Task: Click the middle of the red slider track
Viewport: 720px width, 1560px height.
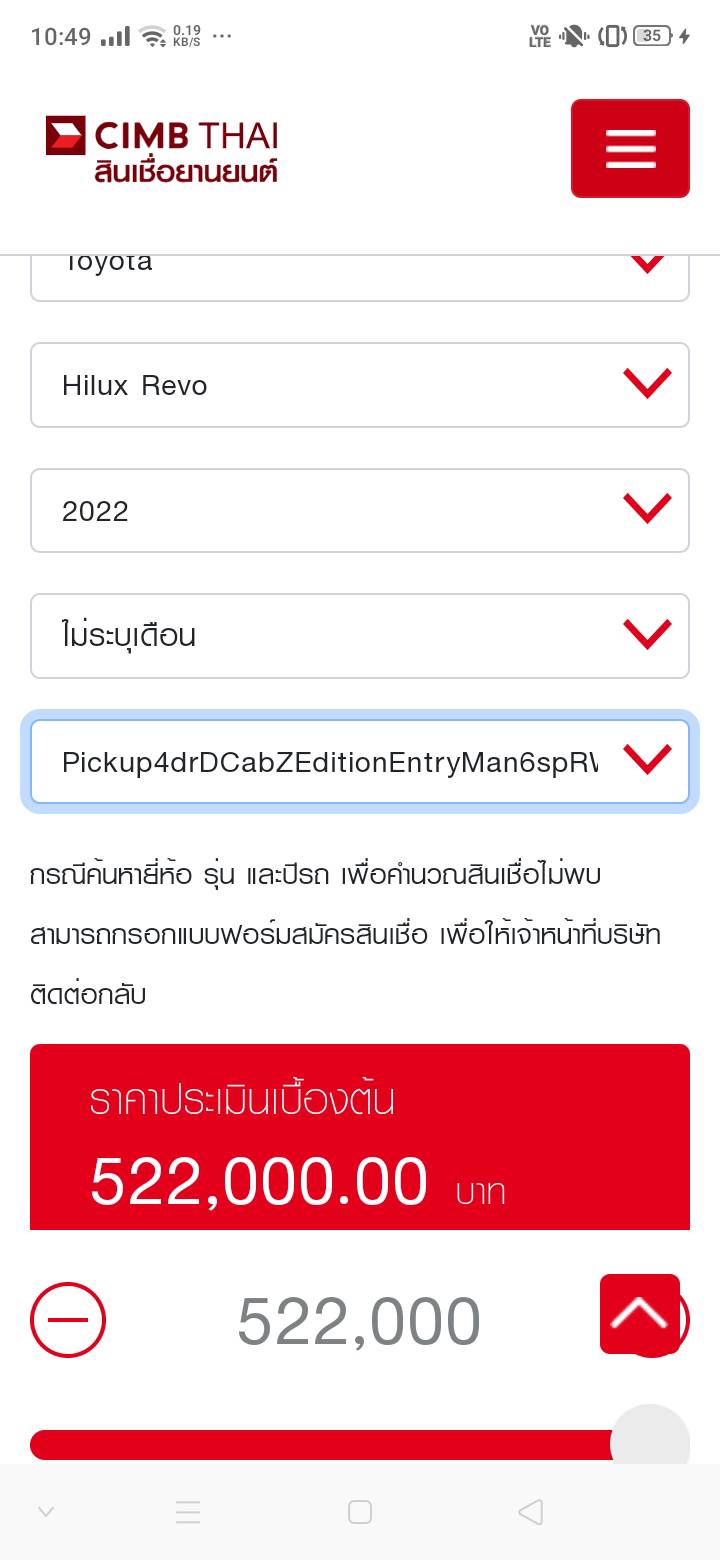Action: coord(320,1445)
